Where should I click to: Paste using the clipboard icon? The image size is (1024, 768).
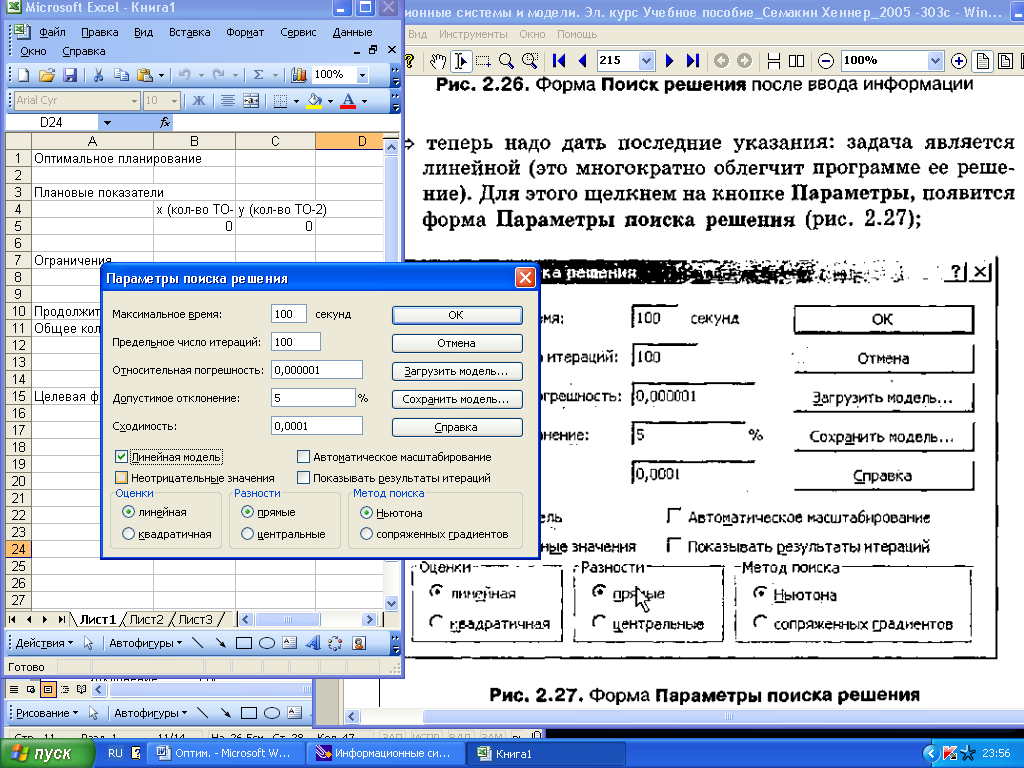coord(144,75)
